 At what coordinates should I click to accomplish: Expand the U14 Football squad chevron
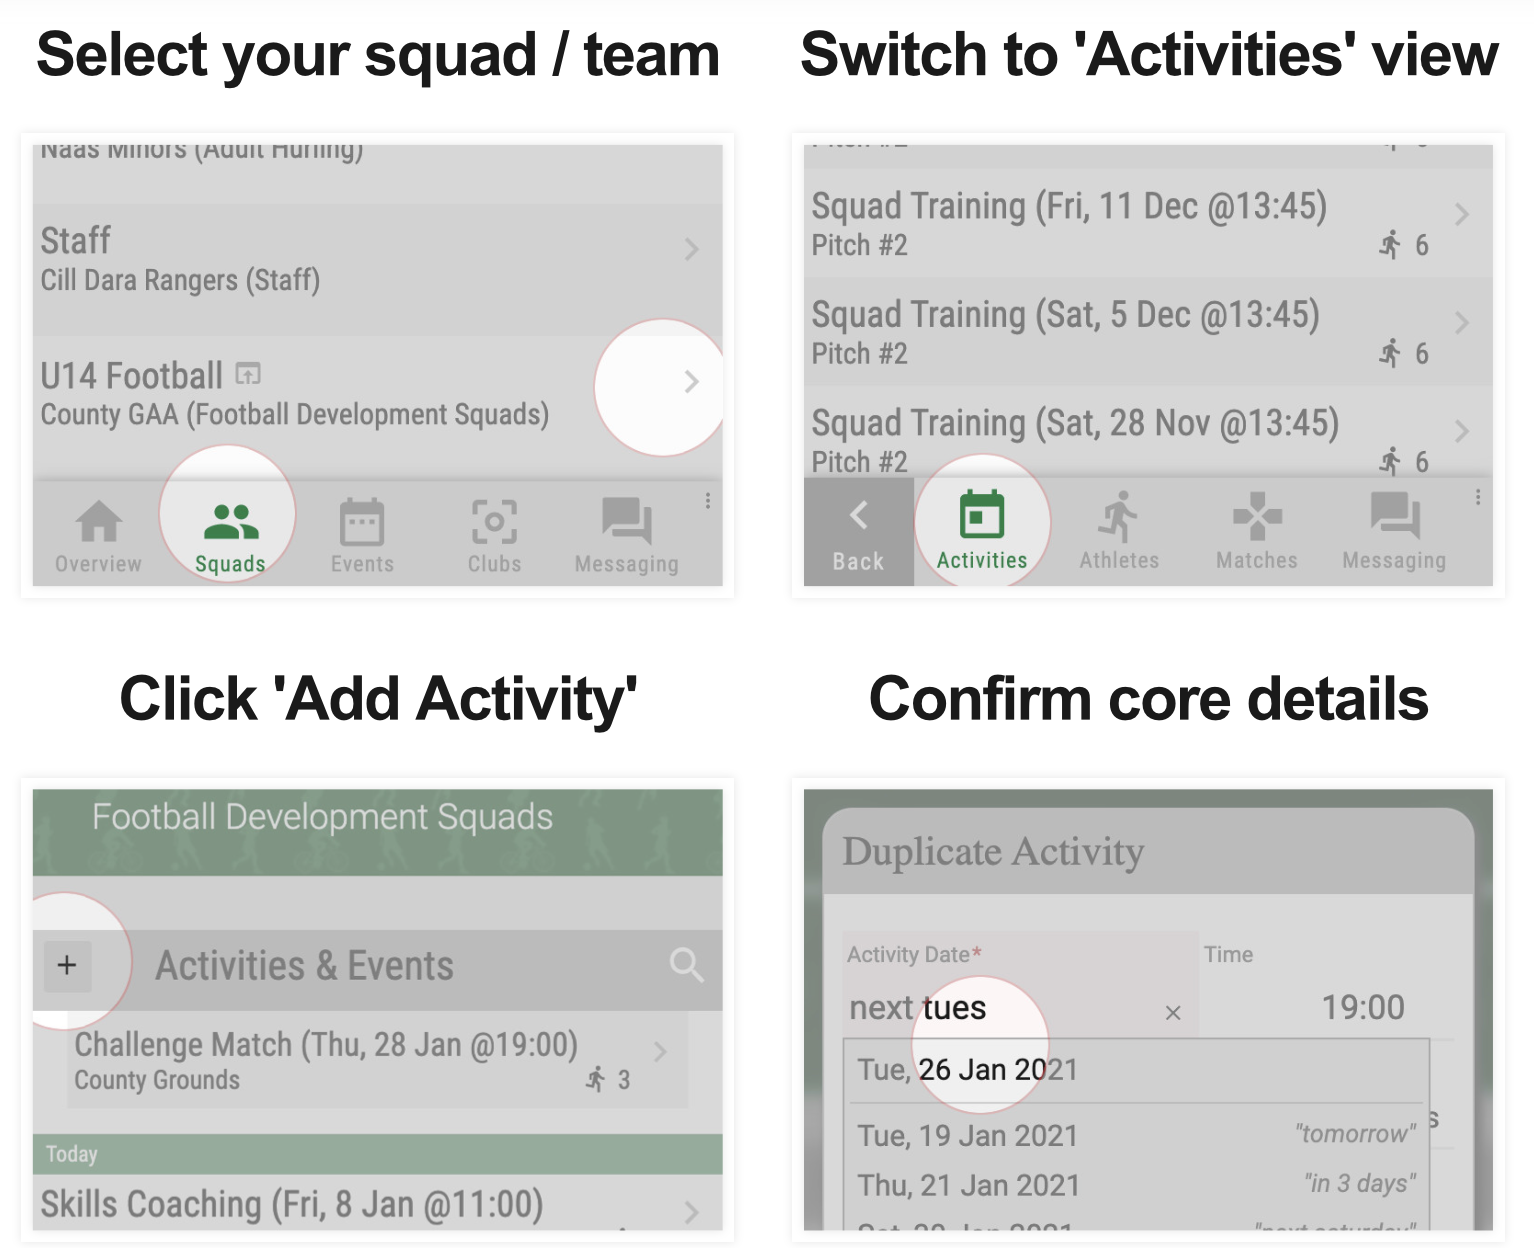coord(691,381)
